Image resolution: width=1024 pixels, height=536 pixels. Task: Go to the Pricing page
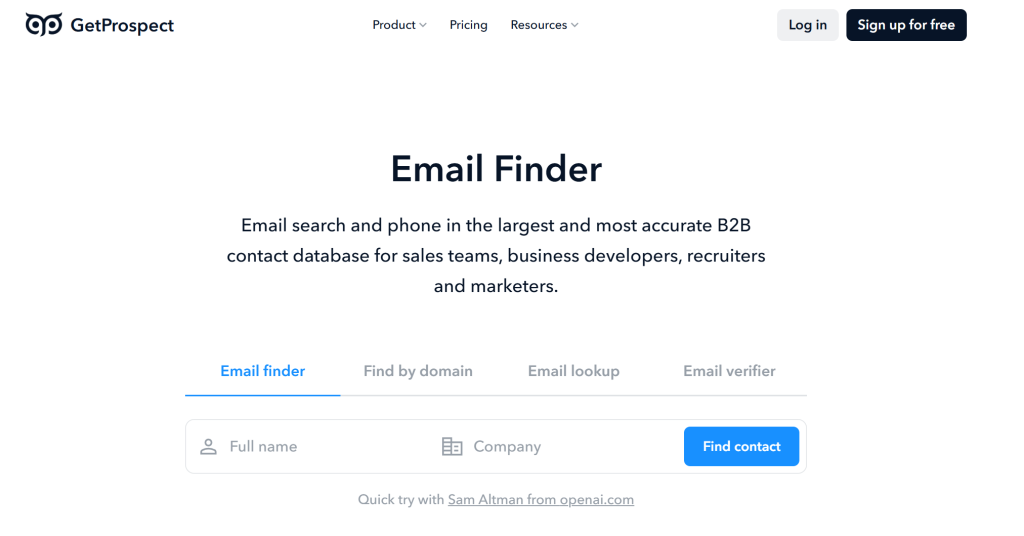pyautogui.click(x=468, y=25)
